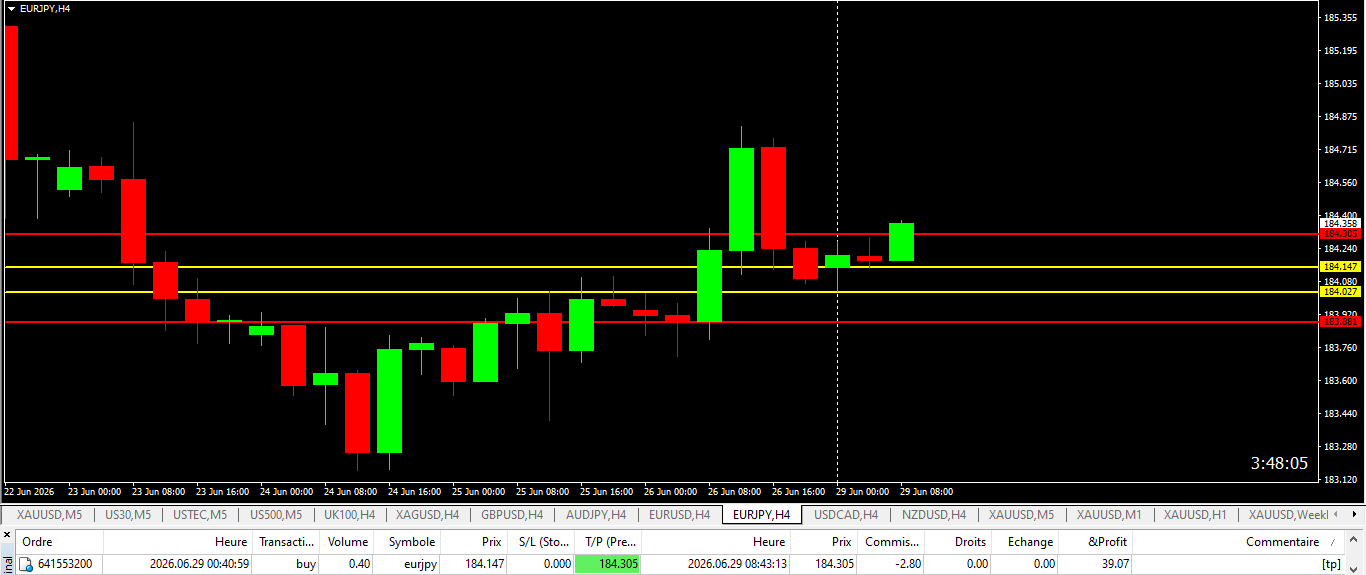
Task: Click the 39.07 profit value
Action: (1113, 564)
